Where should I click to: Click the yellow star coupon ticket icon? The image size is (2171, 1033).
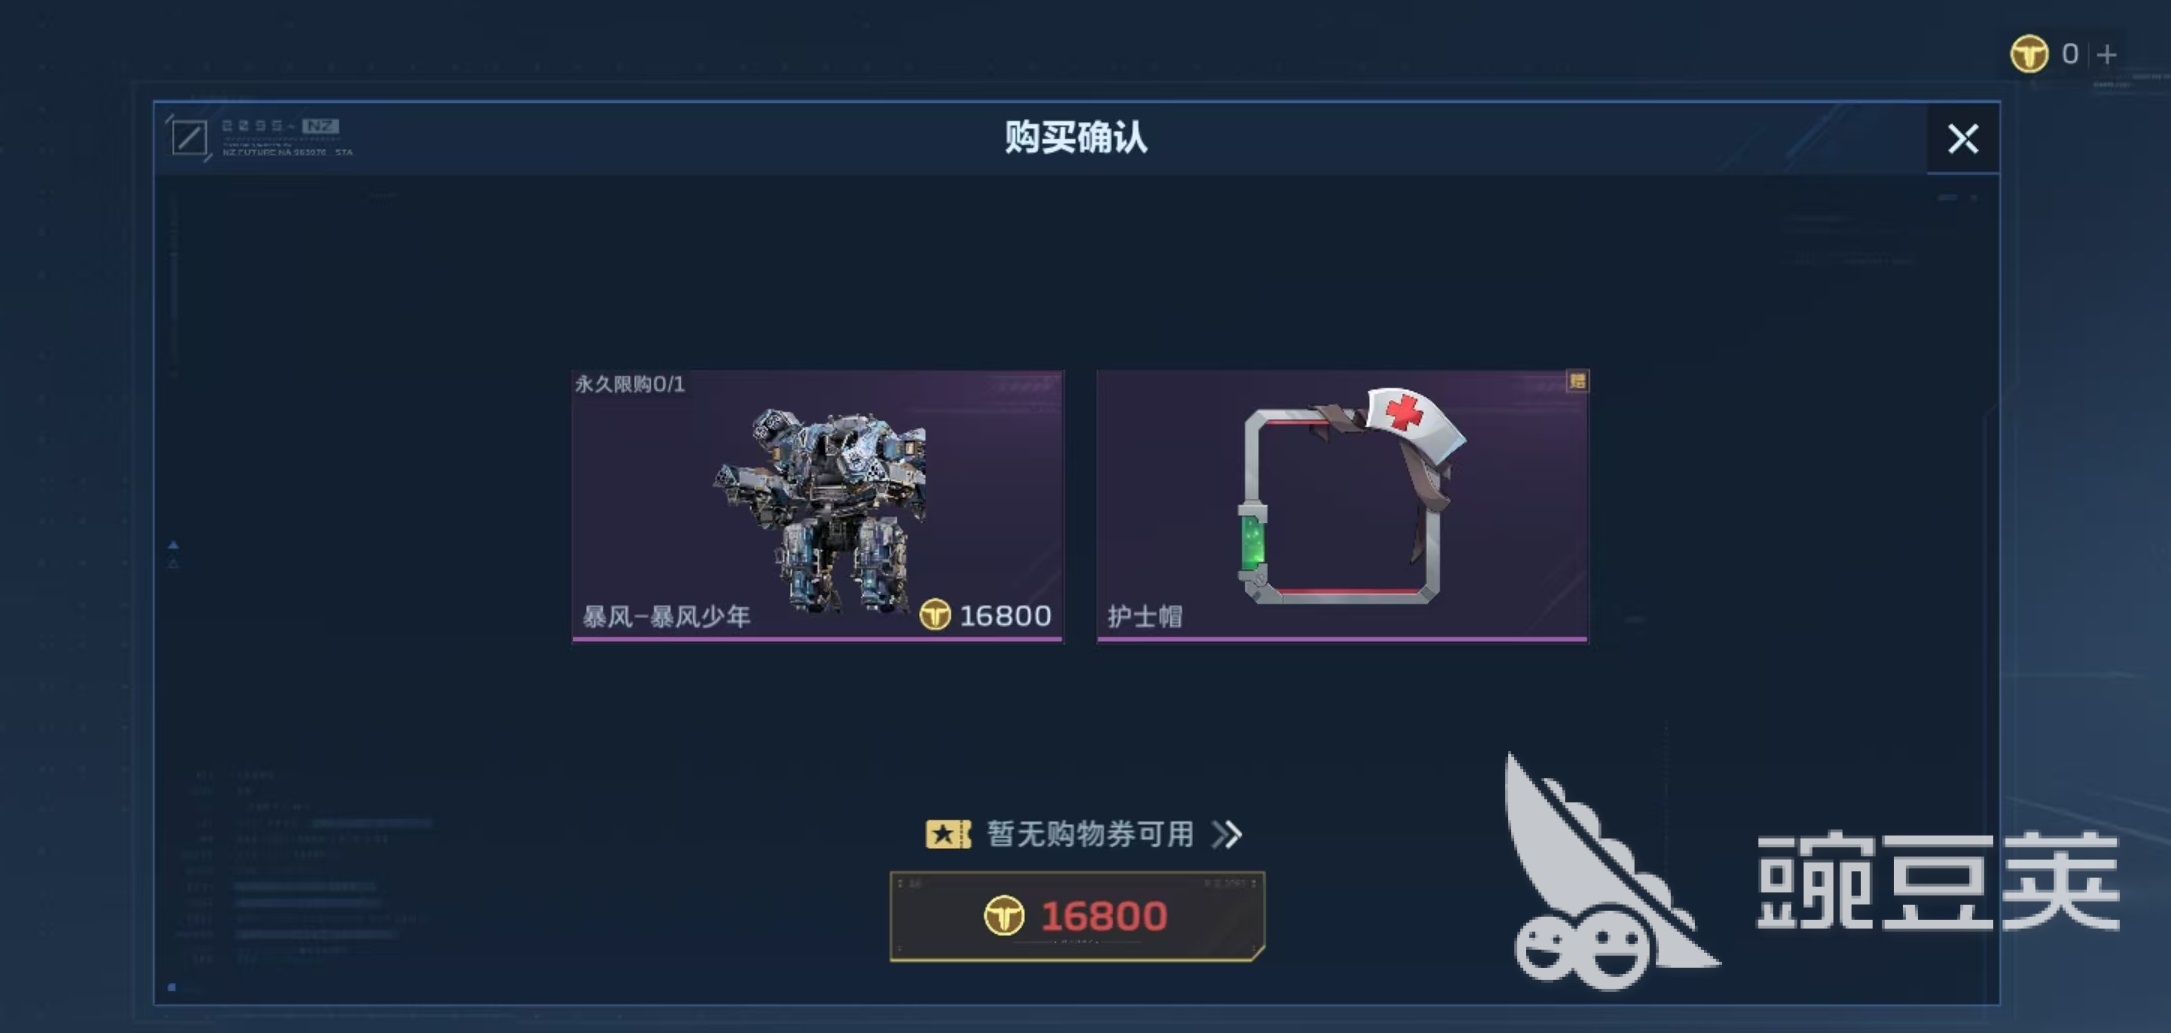coord(948,834)
